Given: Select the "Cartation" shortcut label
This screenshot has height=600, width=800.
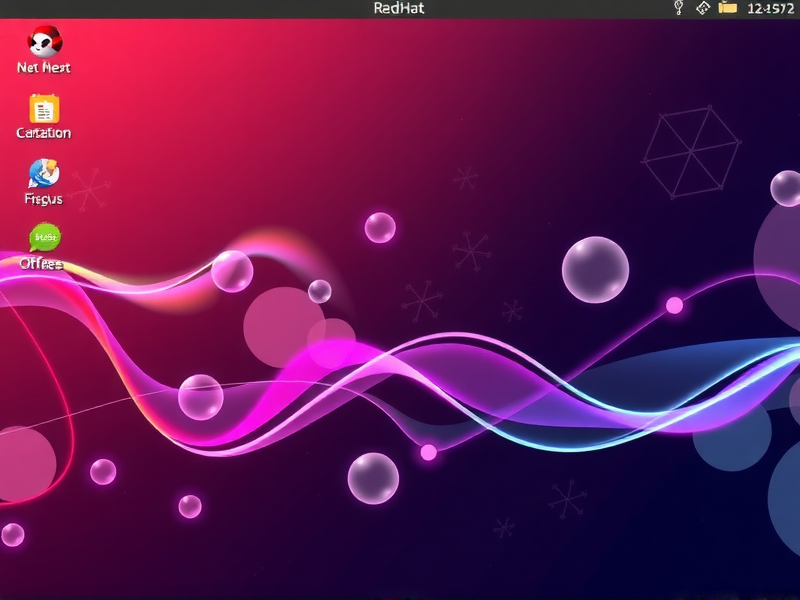Looking at the screenshot, I should [44, 133].
